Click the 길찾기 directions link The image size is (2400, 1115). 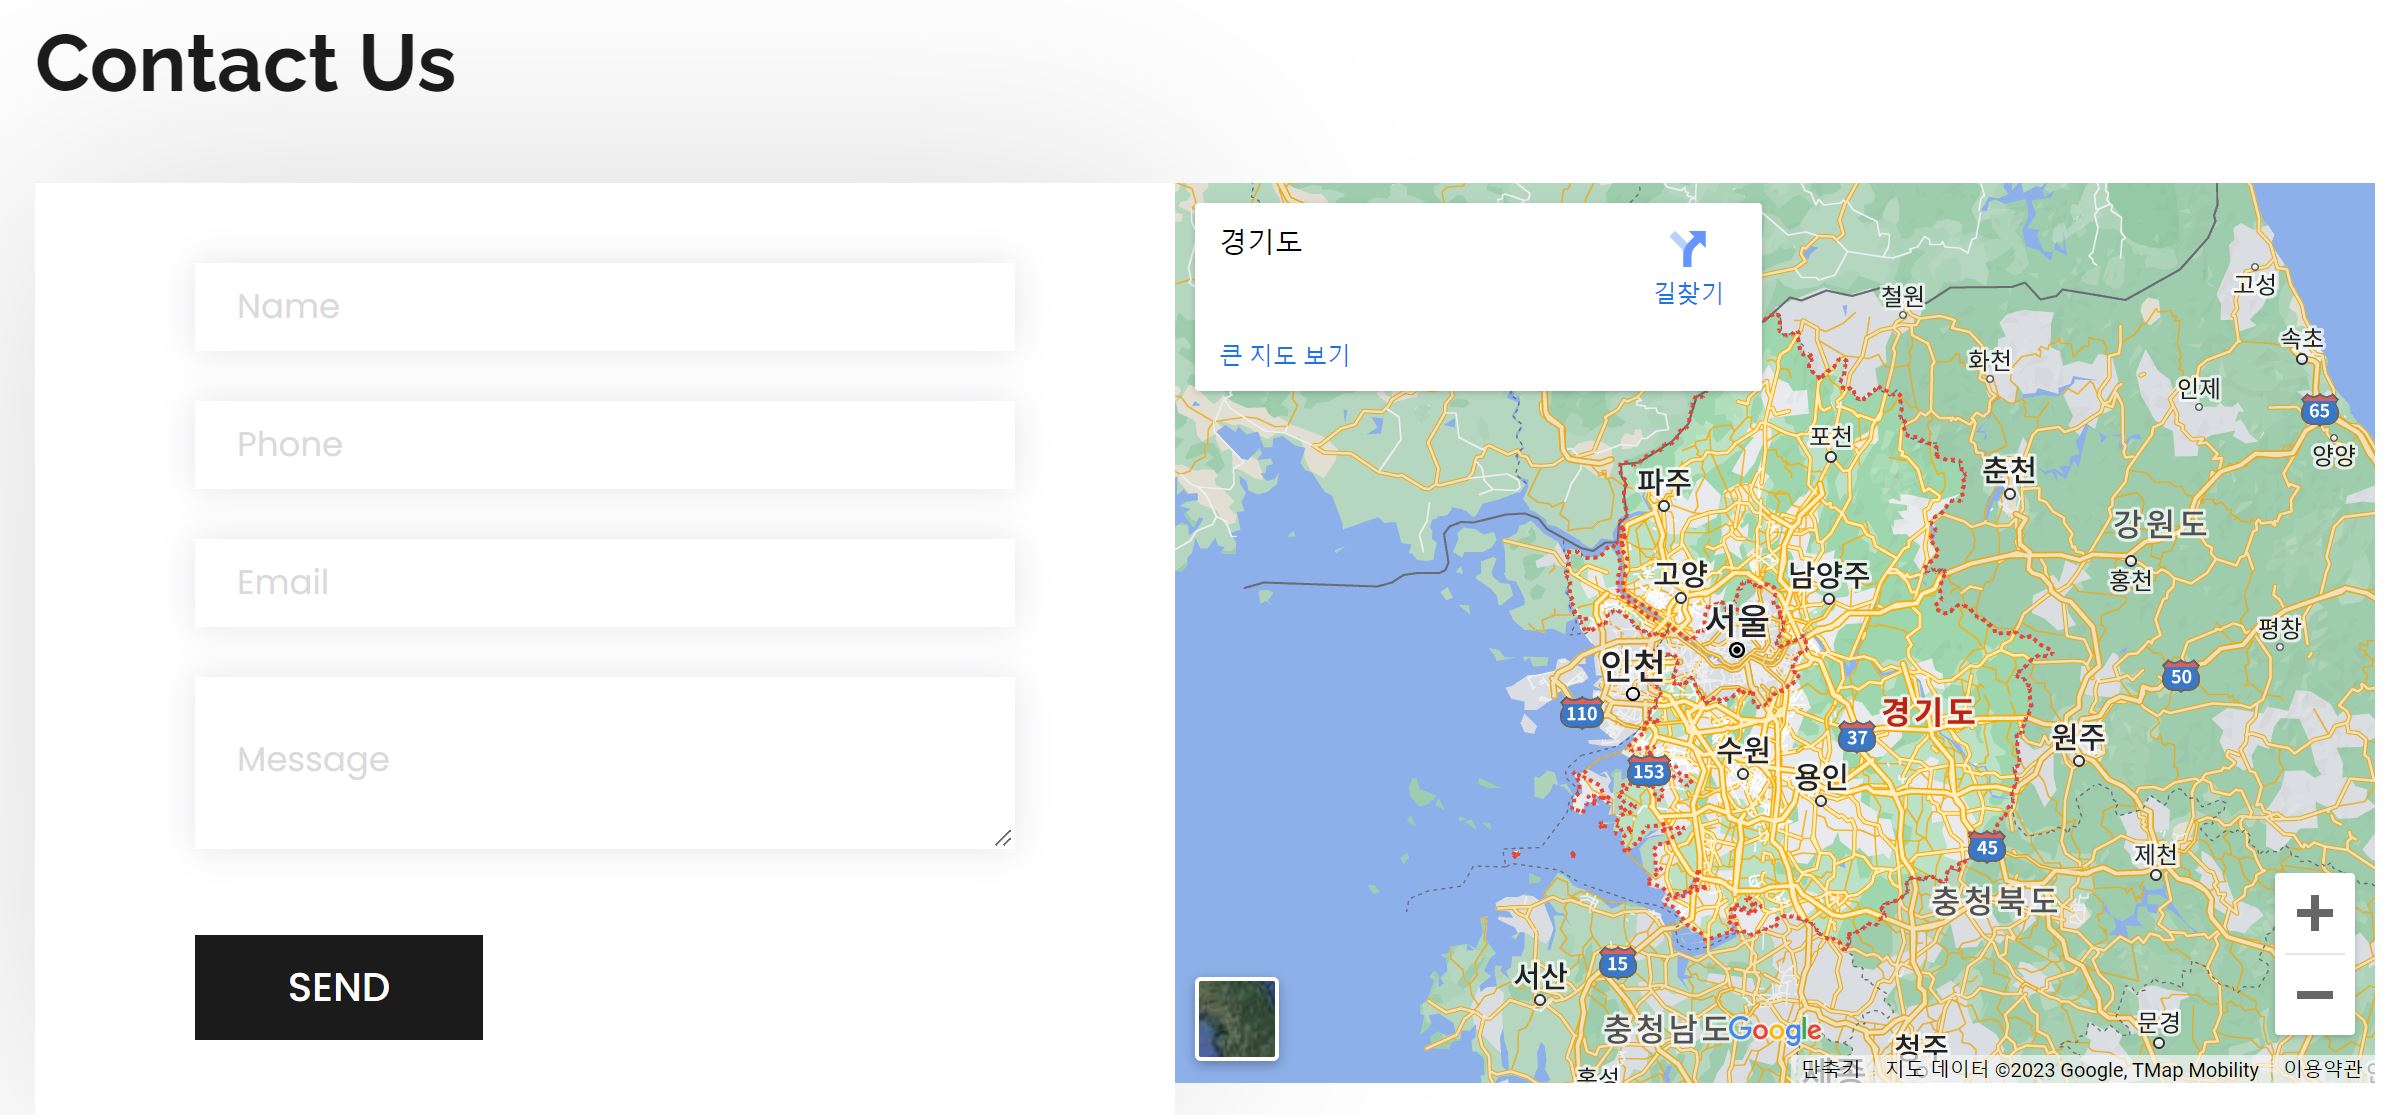1688,293
